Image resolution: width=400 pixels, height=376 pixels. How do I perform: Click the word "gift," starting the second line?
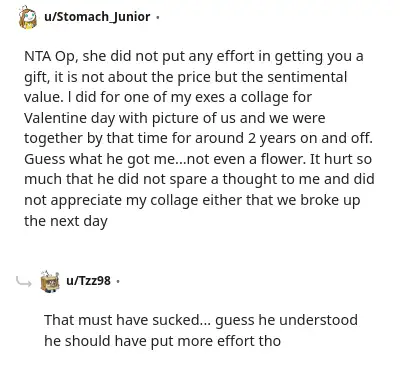(37, 77)
